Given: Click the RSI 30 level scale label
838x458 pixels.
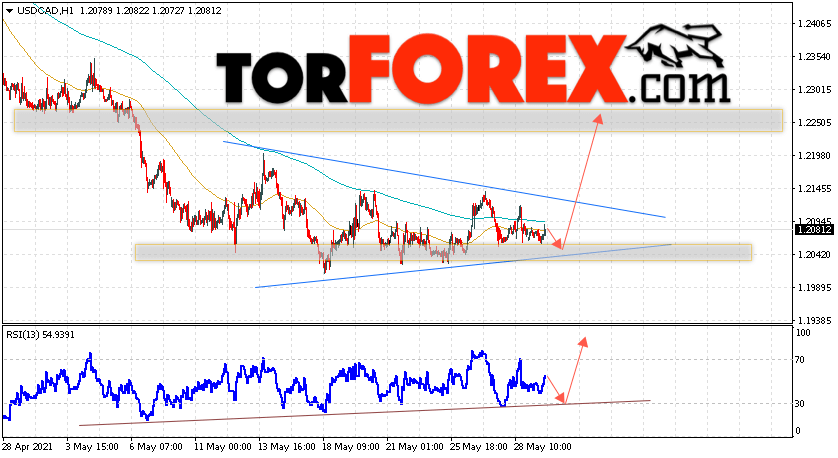Looking at the screenshot, I should pos(800,403).
